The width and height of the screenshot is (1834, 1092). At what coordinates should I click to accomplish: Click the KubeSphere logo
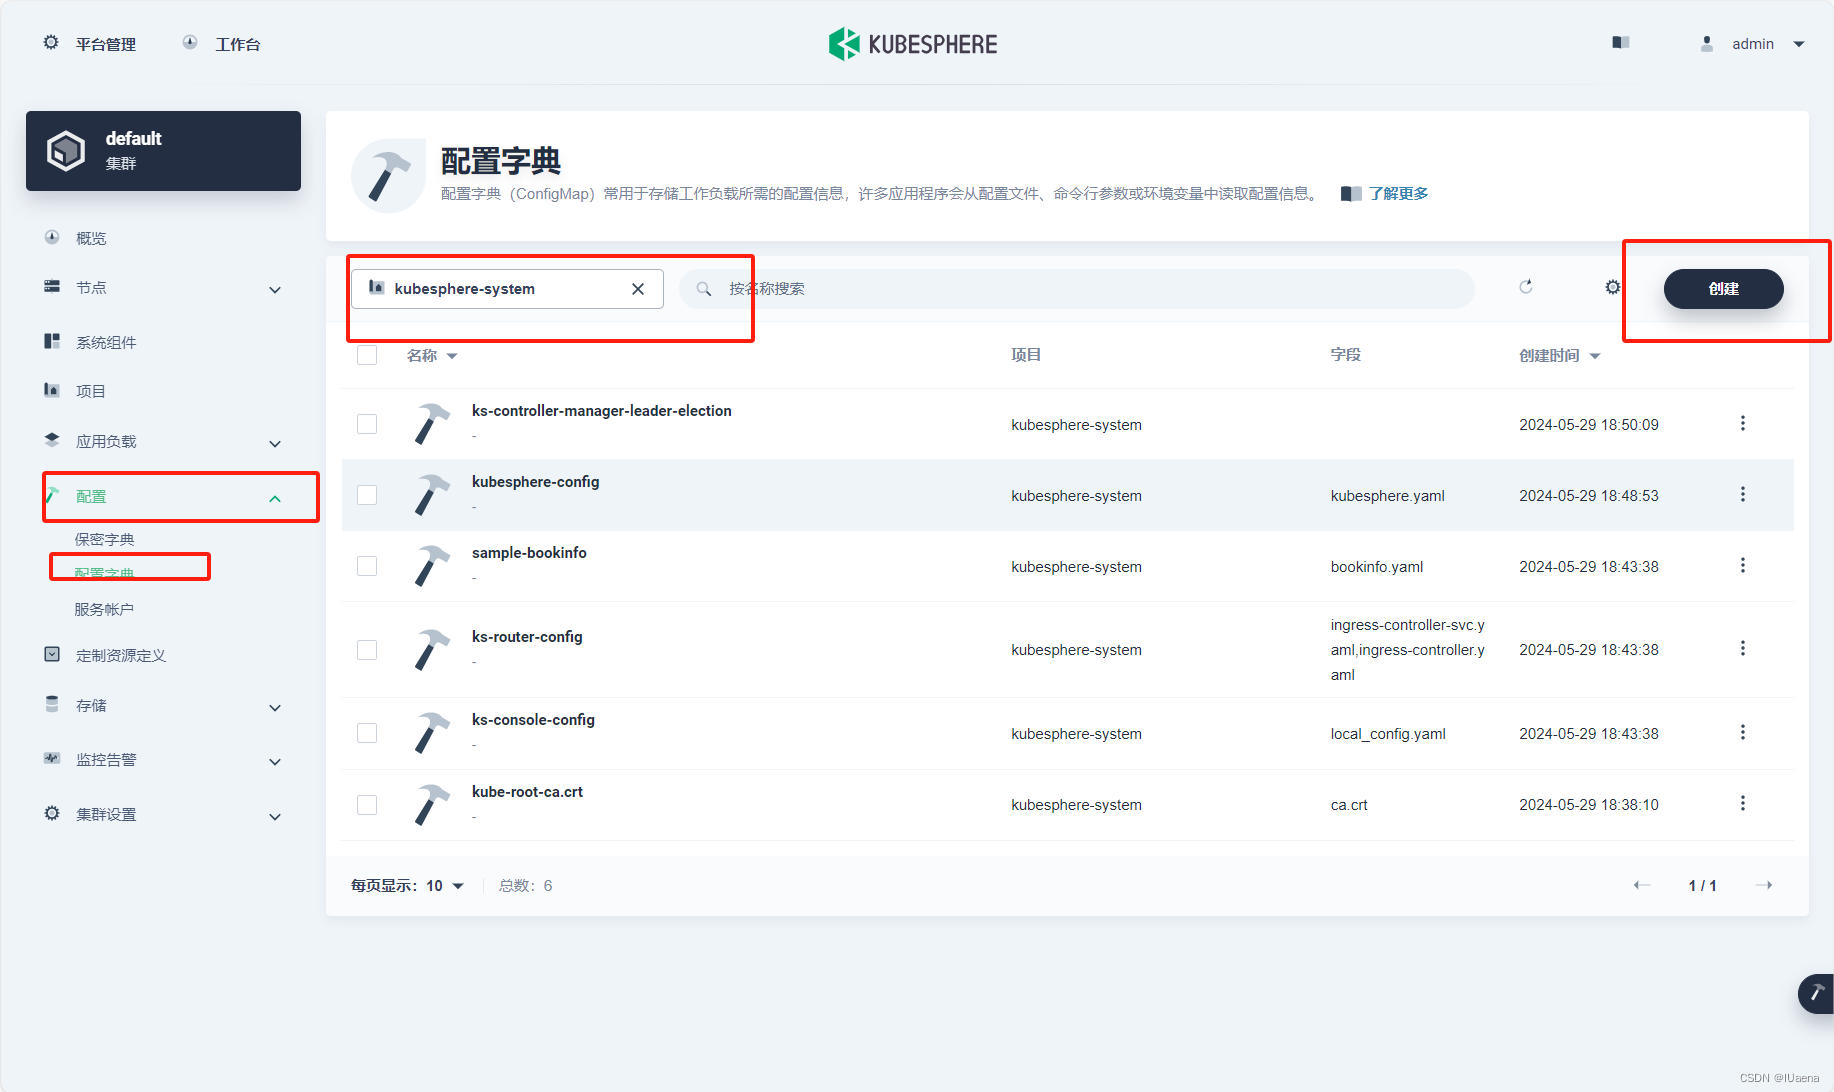(913, 44)
